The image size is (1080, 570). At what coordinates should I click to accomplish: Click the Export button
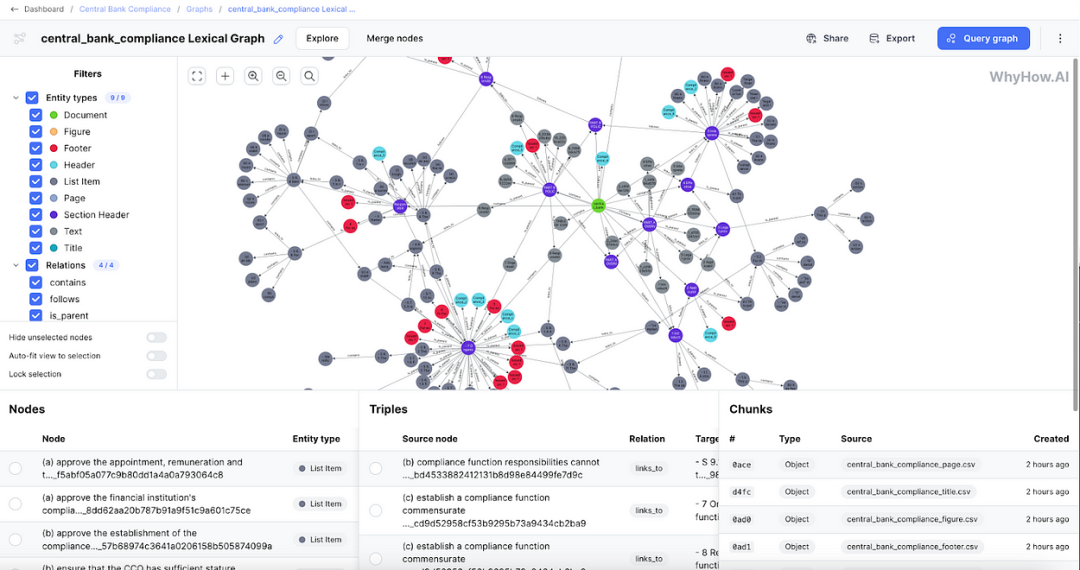(892, 39)
